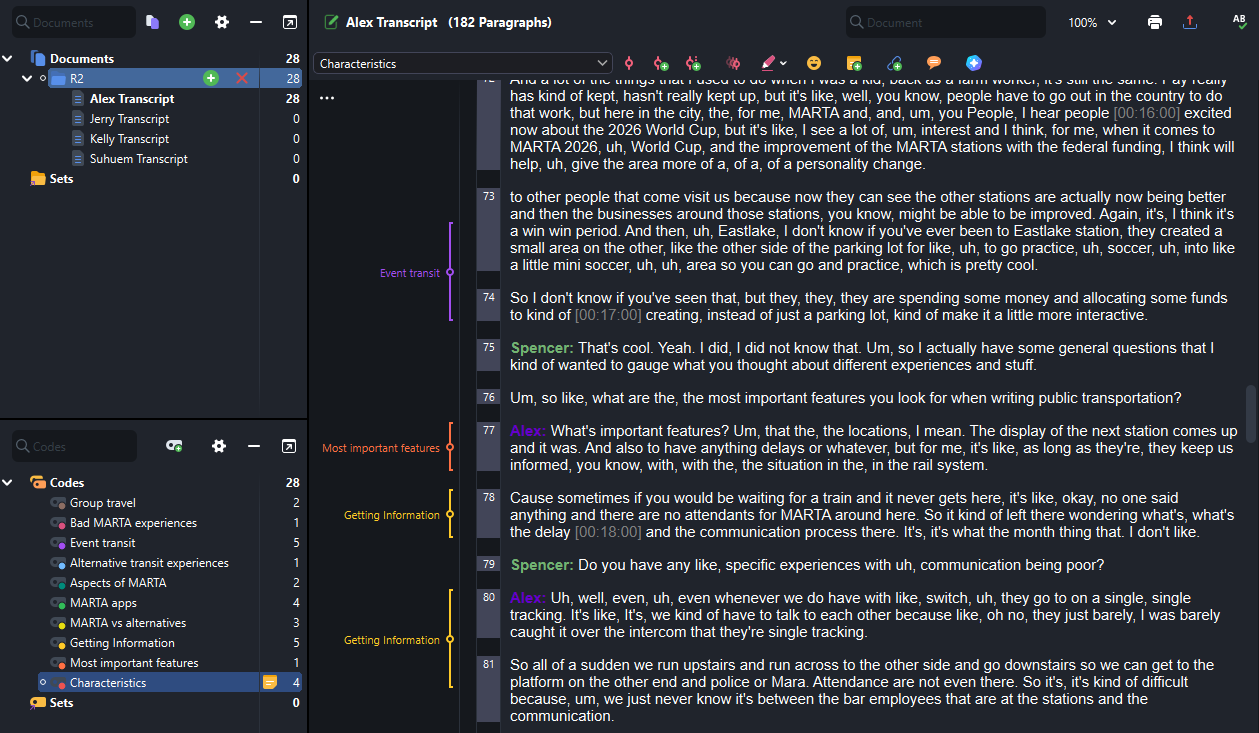
Task: Open the memo note on Characteristics code
Action: coord(269,683)
